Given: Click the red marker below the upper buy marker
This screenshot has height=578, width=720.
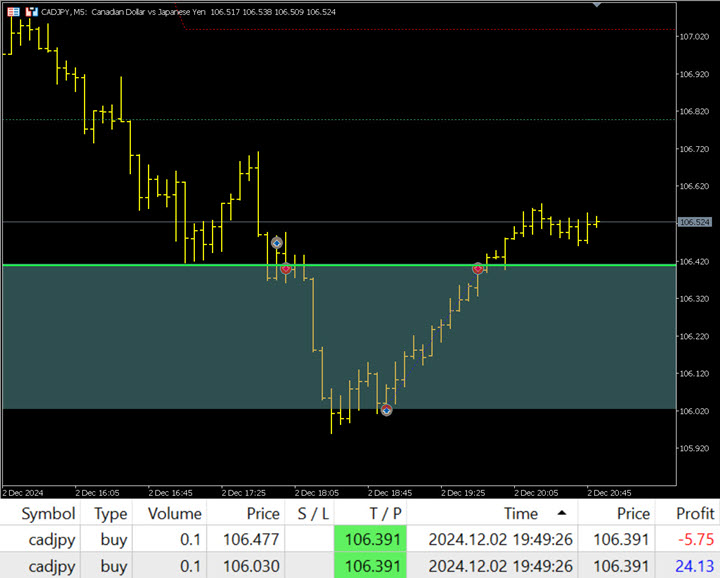Looking at the screenshot, I should tap(286, 268).
